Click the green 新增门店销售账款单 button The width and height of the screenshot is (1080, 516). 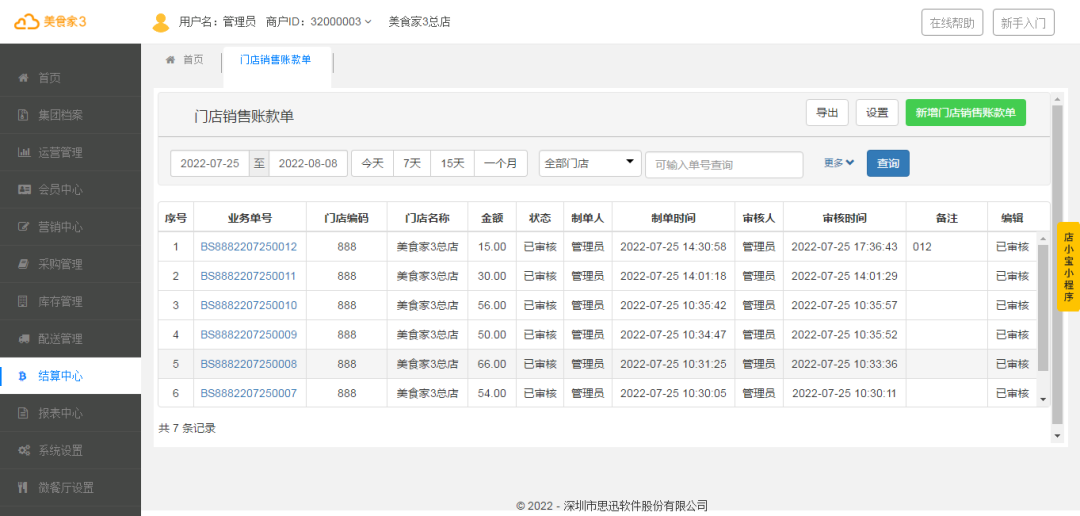(965, 113)
